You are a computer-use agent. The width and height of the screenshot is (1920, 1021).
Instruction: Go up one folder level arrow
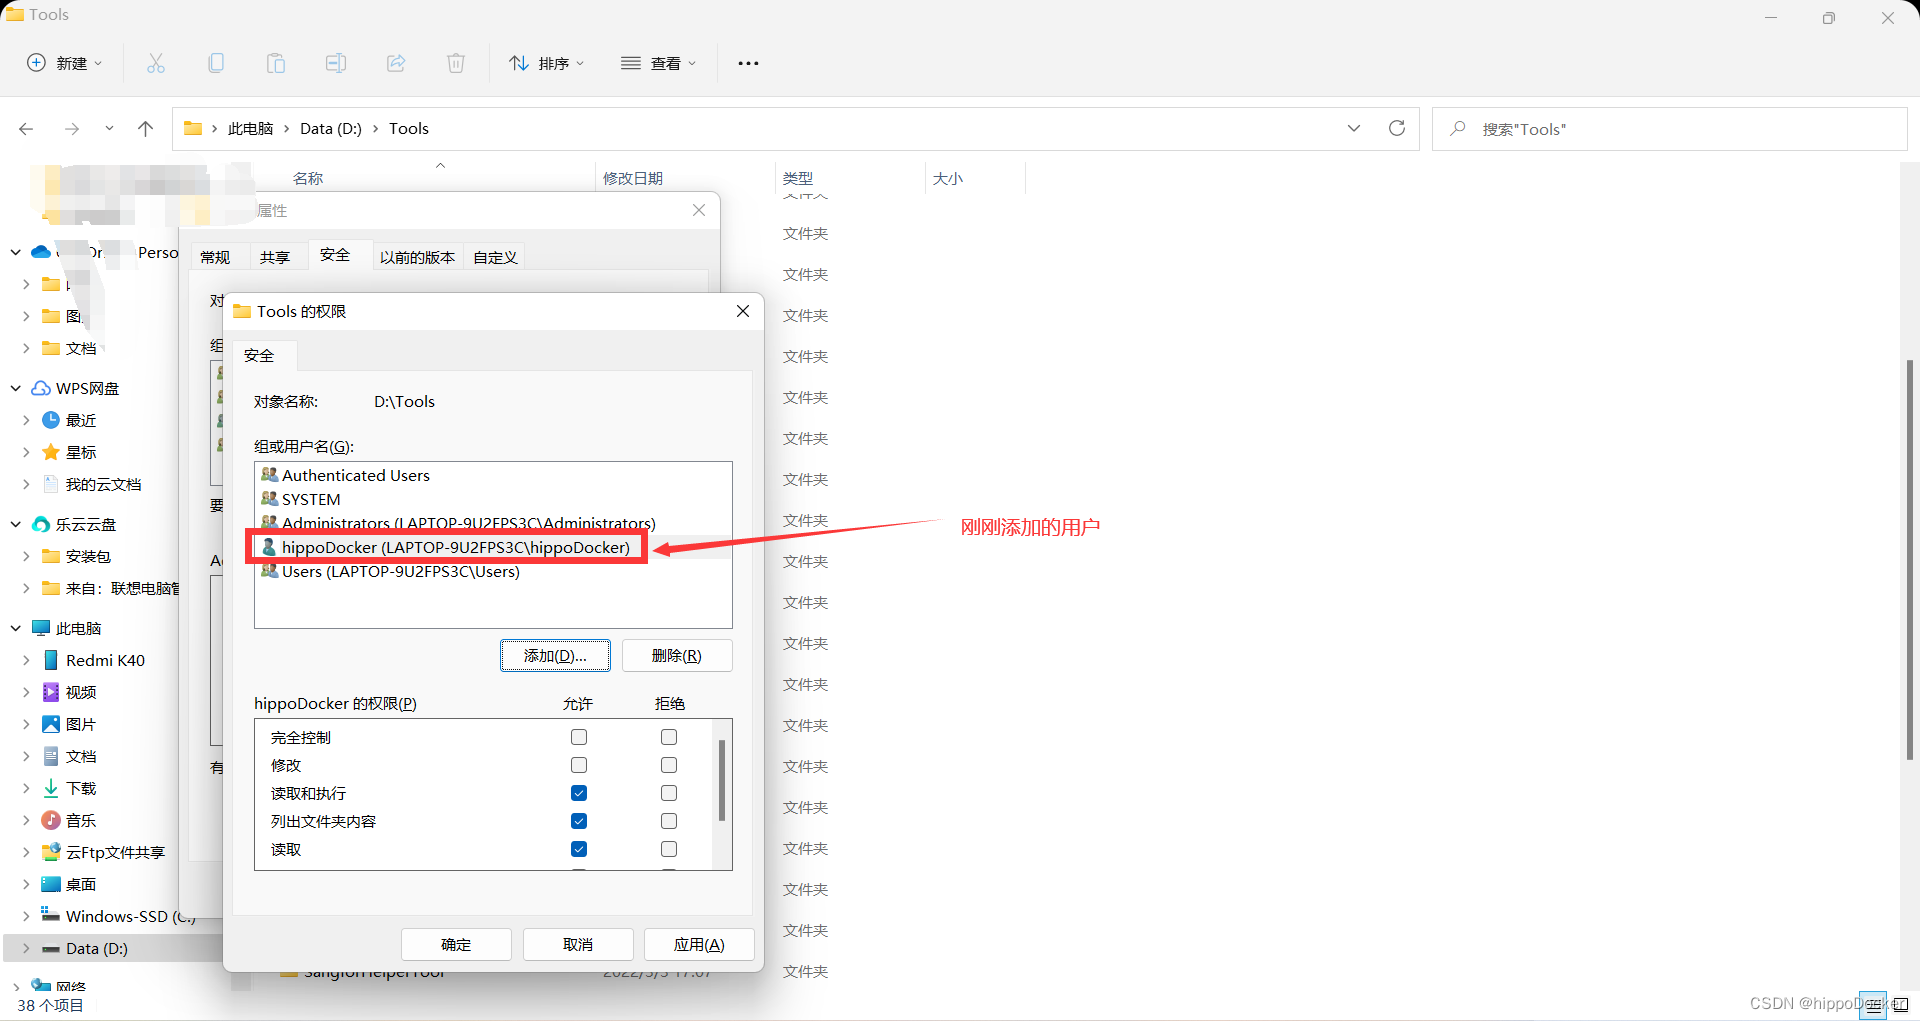146,129
